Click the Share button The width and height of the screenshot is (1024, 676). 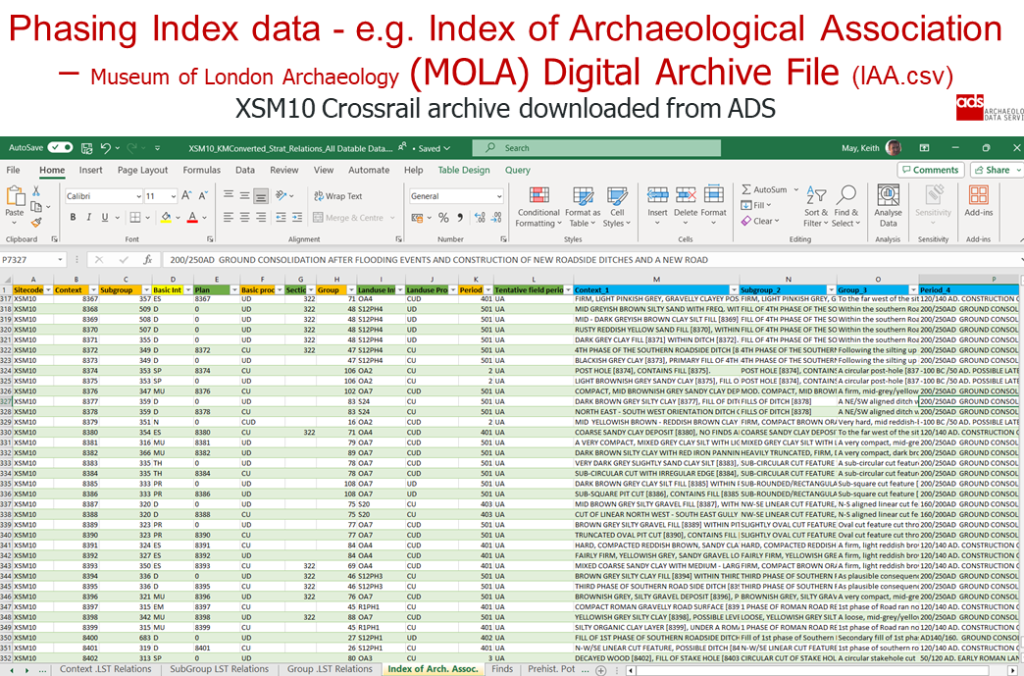996,169
